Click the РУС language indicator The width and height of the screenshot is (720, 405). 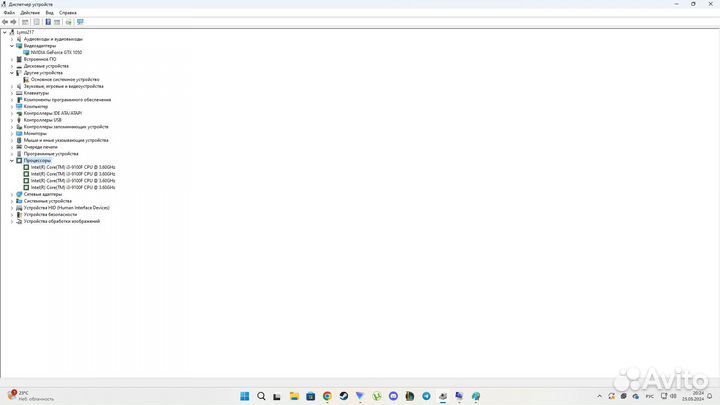(x=650, y=396)
